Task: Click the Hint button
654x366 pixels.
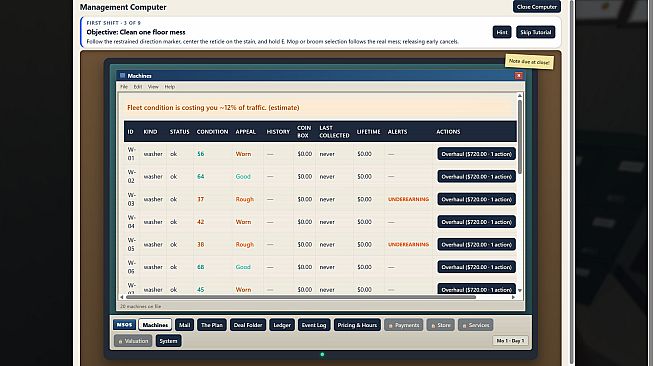Action: tap(502, 32)
